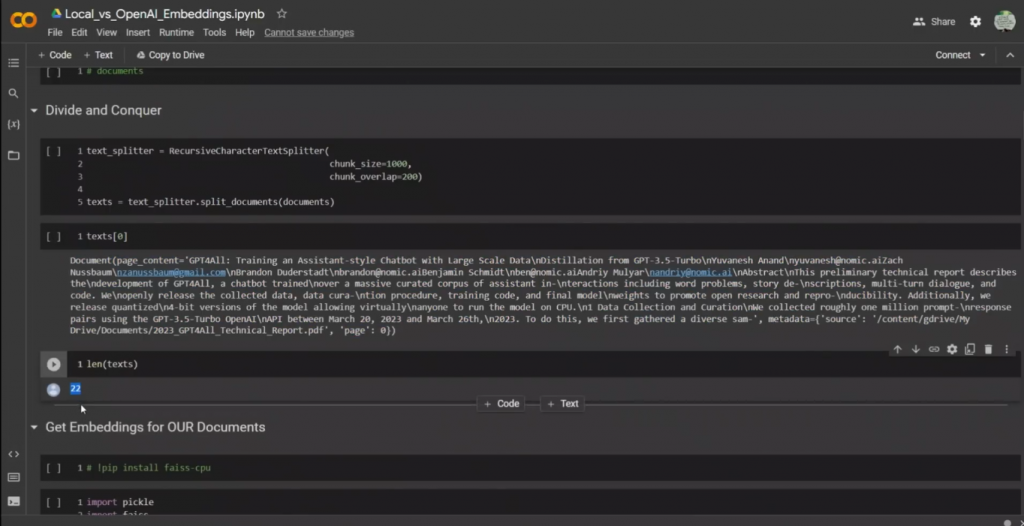
Task: Add a code cell from top toolbar
Action: [x=55, y=55]
